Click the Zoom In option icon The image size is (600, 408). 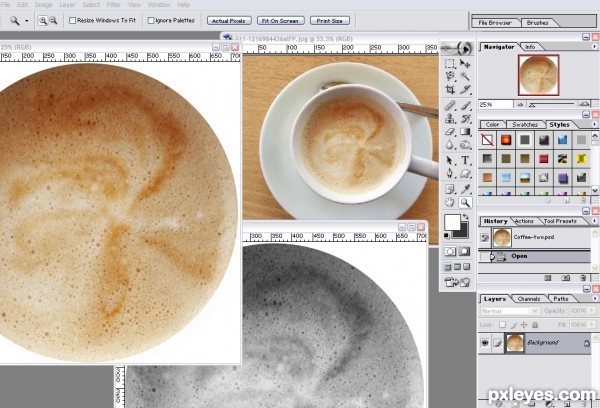[x=42, y=21]
